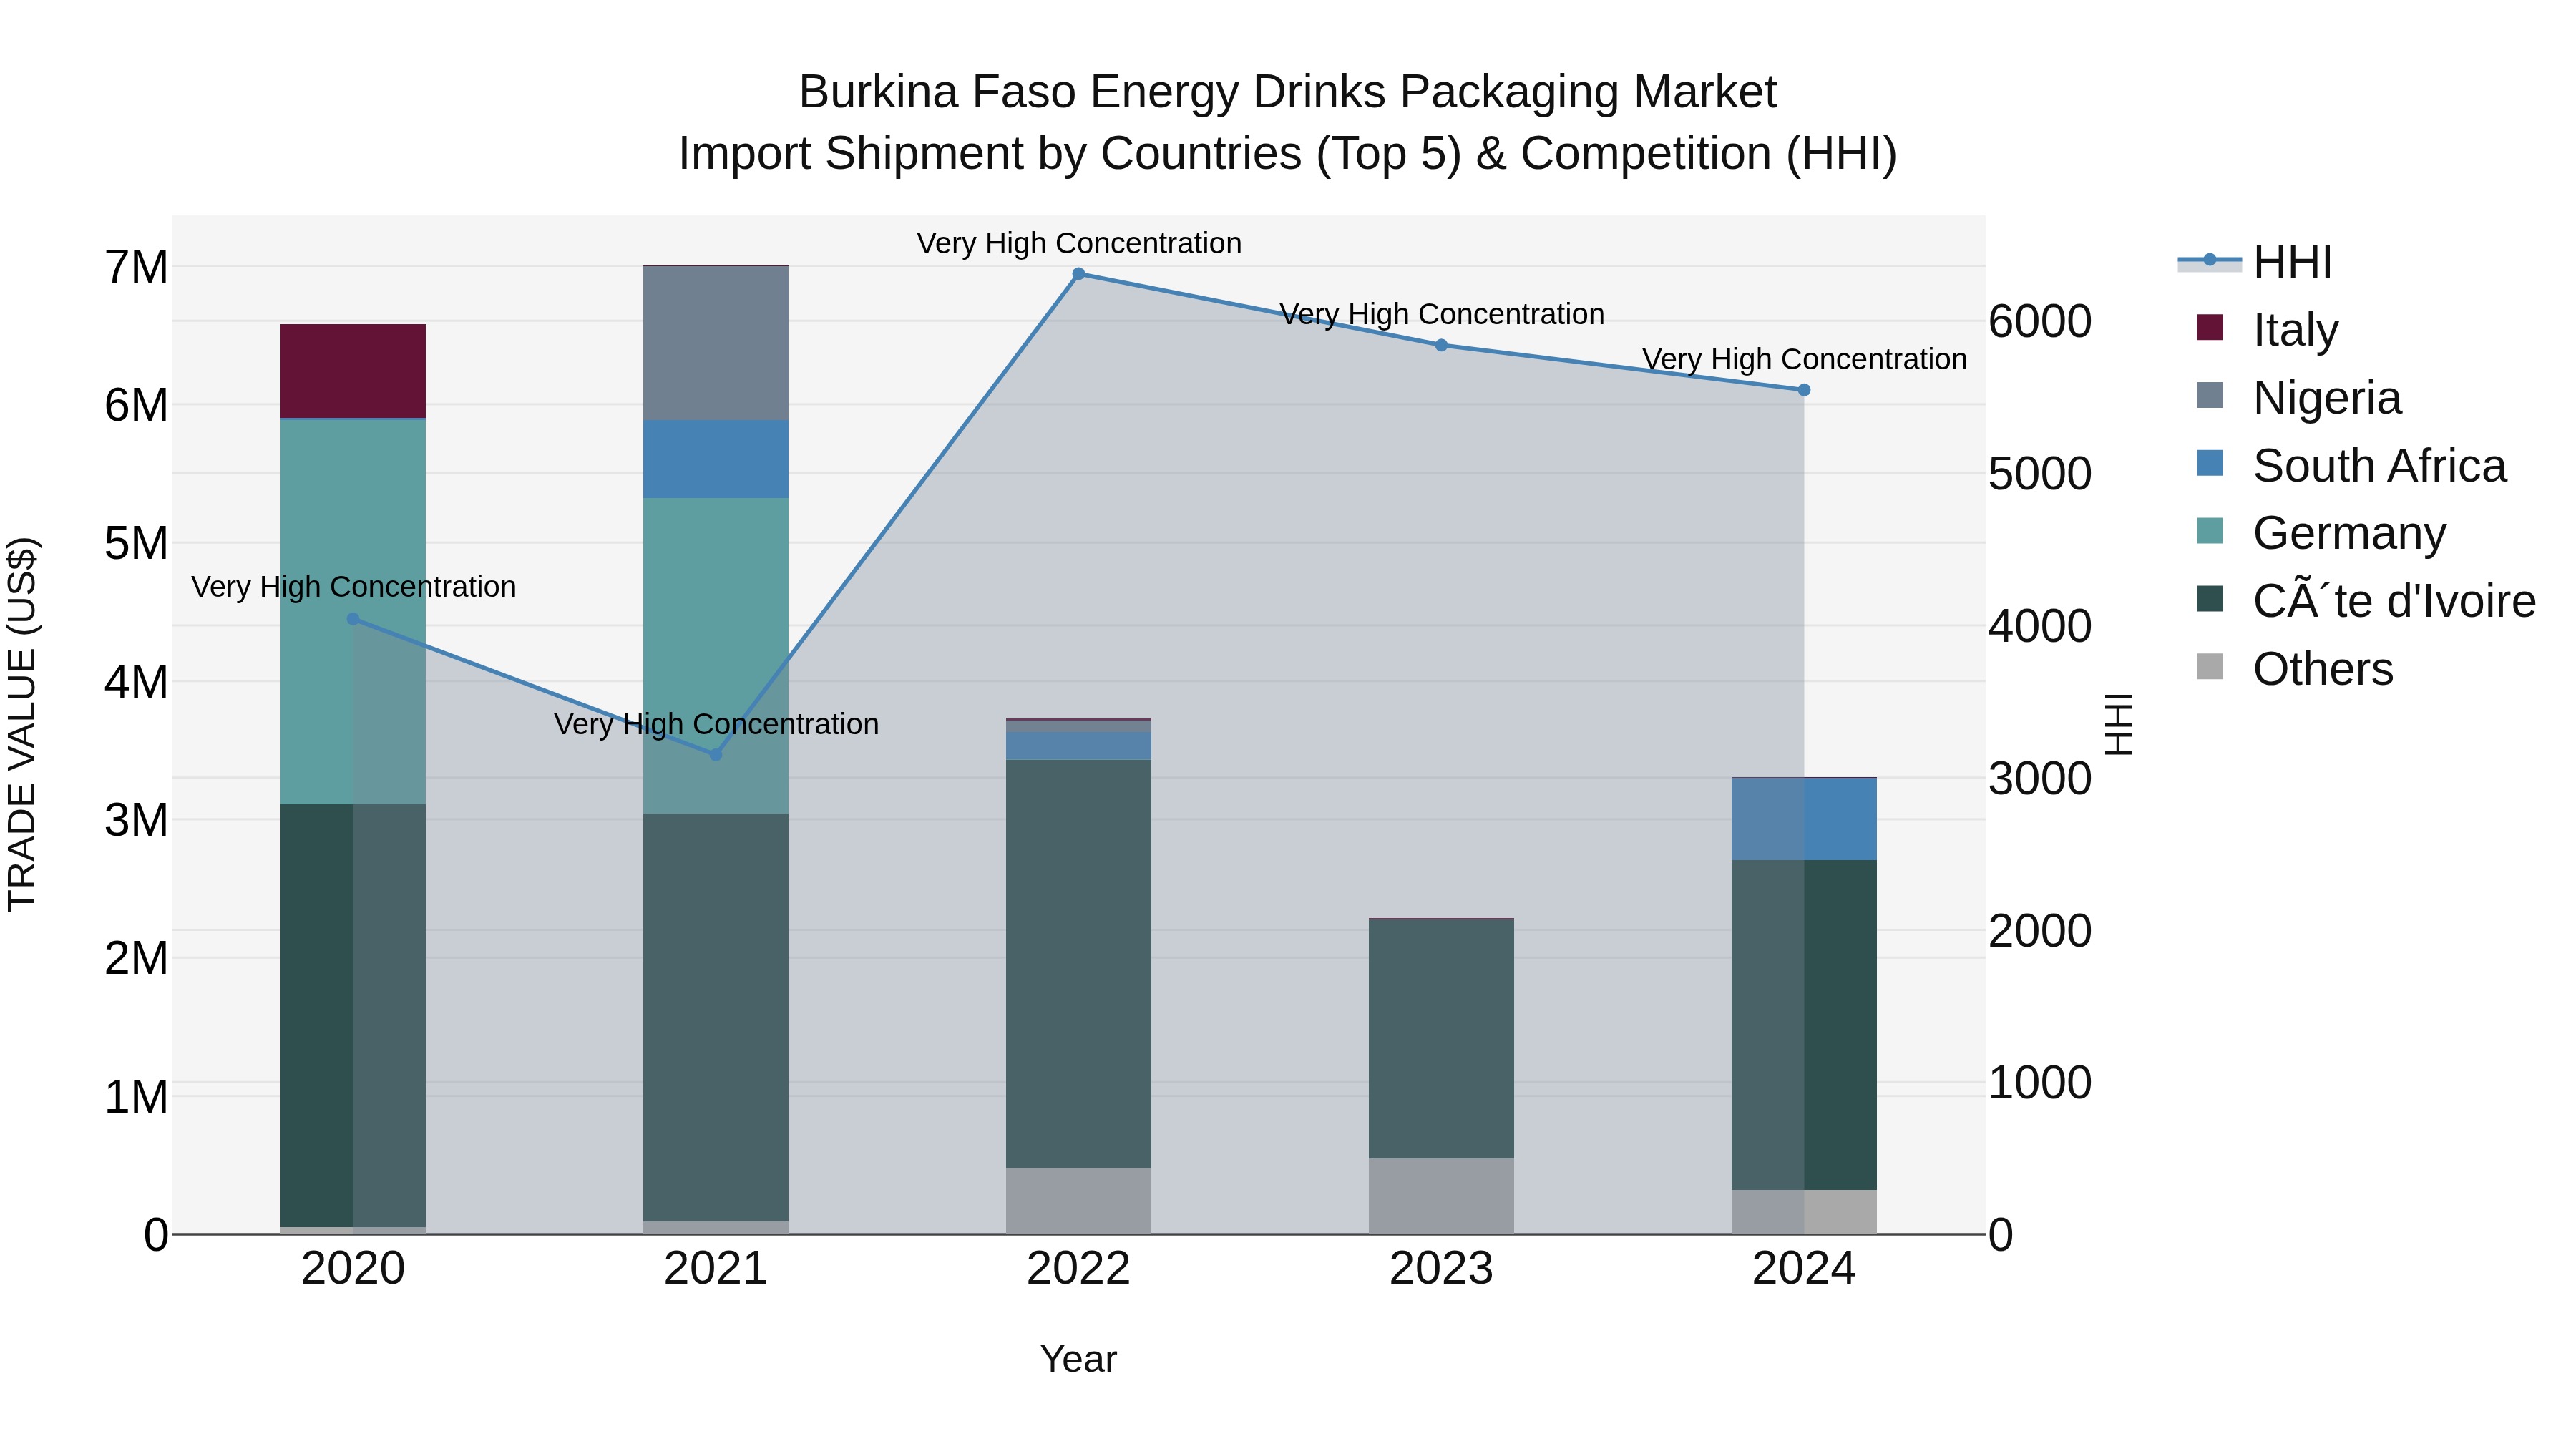Click the HHI line marker legend icon
This screenshot has width=2576, height=1449.
point(2210,260)
